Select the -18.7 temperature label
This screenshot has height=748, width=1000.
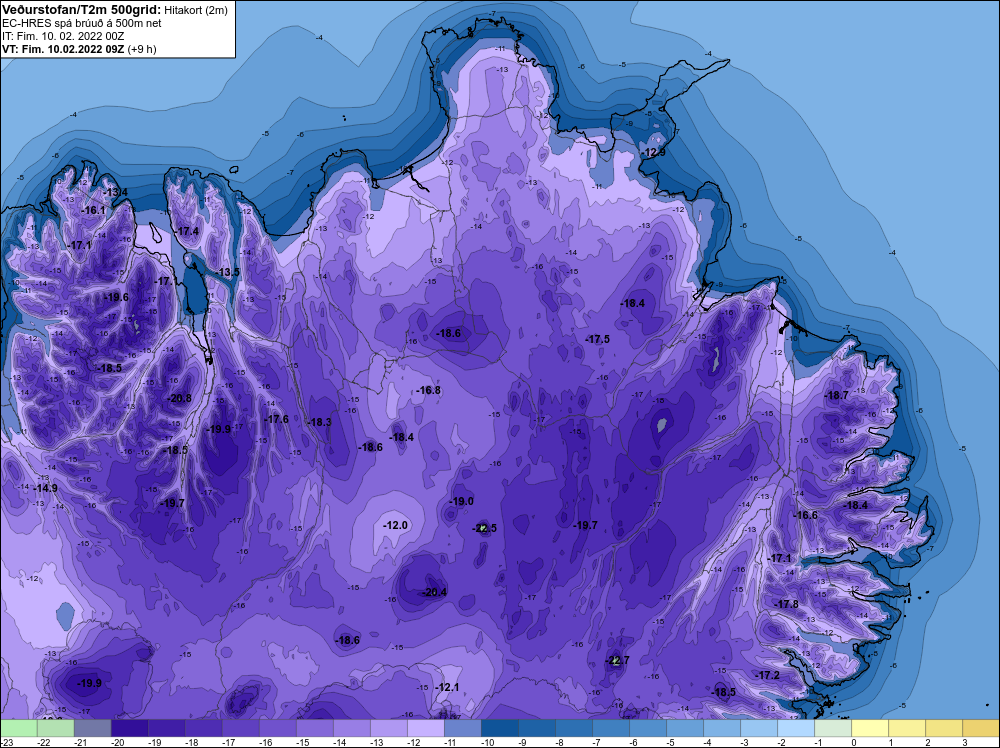(x=836, y=395)
